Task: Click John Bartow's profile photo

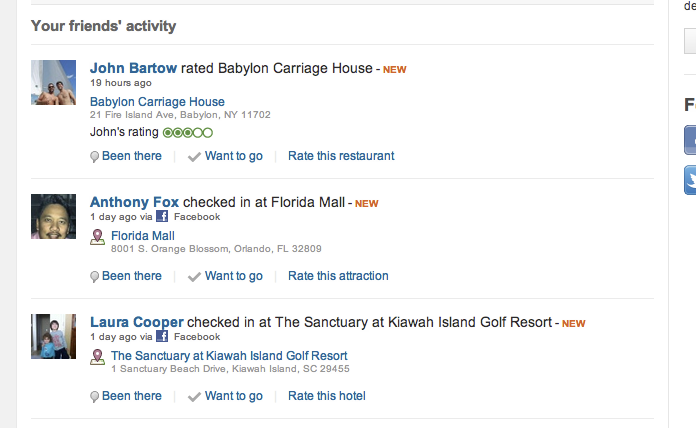Action: click(x=53, y=83)
